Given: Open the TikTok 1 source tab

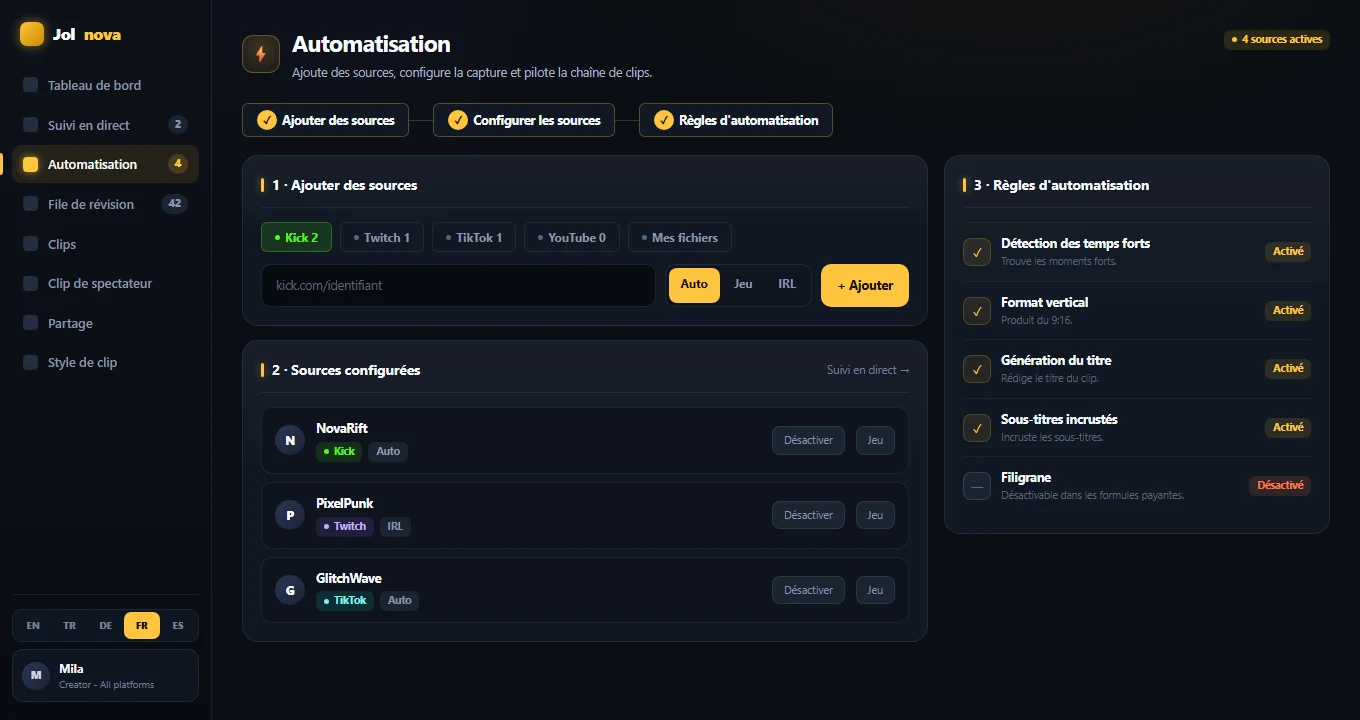Looking at the screenshot, I should pos(474,237).
